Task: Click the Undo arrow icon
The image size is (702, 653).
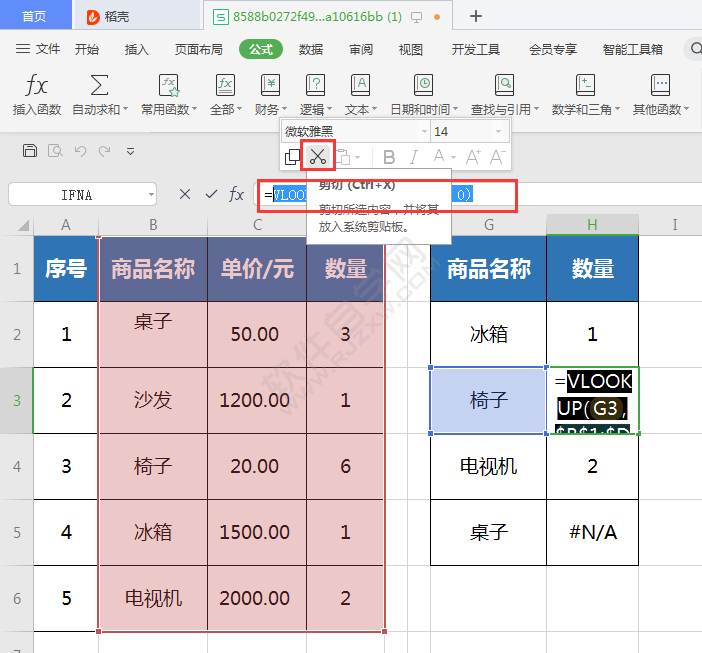Action: click(x=81, y=151)
